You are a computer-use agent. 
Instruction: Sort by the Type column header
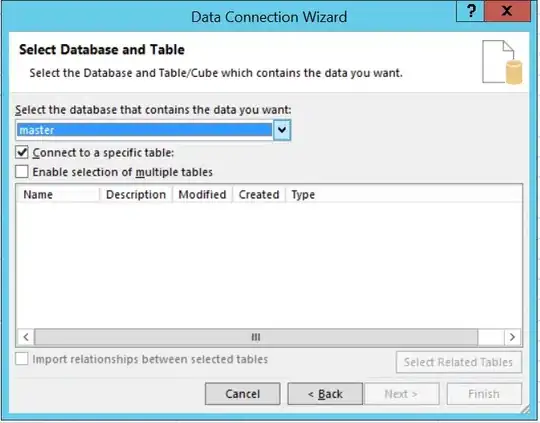tap(303, 194)
